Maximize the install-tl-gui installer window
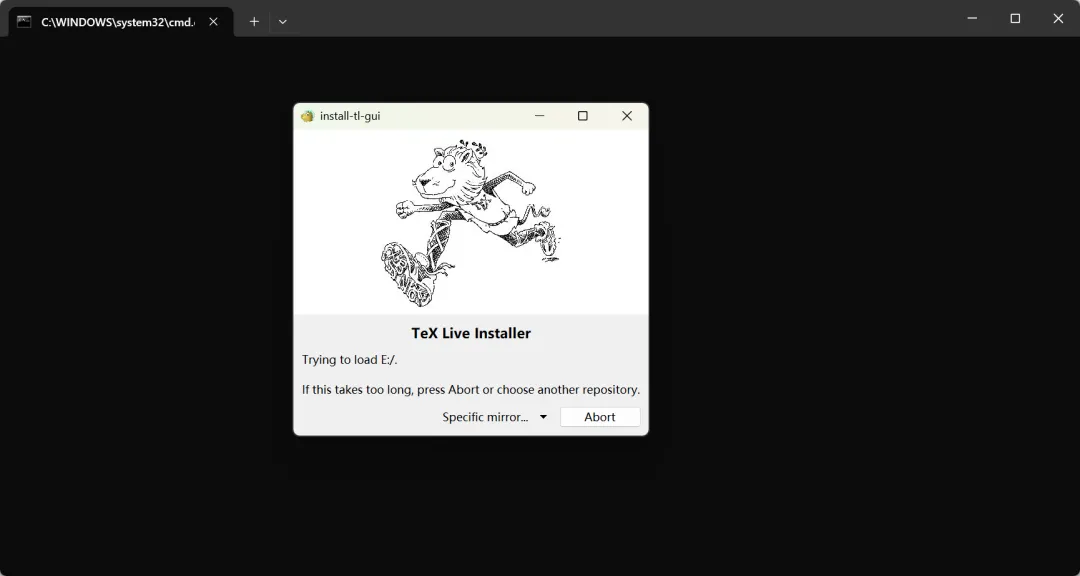The height and width of the screenshot is (576, 1080). pyautogui.click(x=583, y=116)
